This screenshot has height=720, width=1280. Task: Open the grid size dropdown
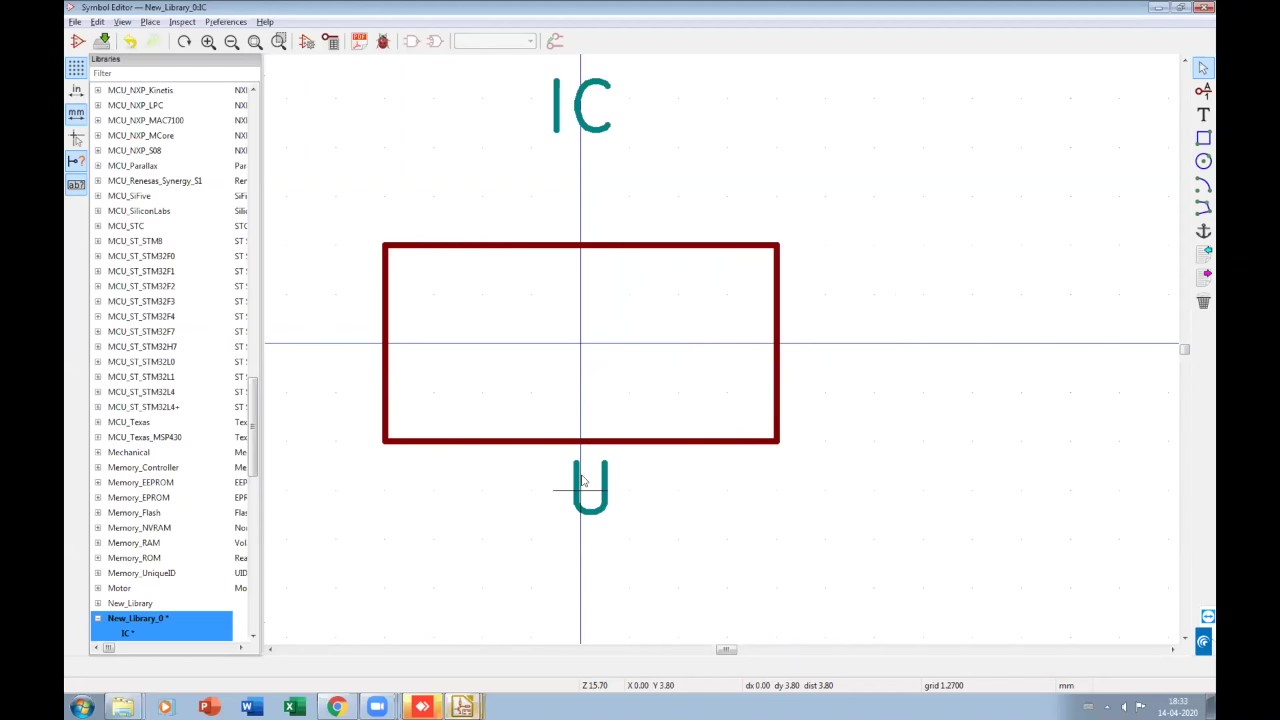click(x=529, y=41)
